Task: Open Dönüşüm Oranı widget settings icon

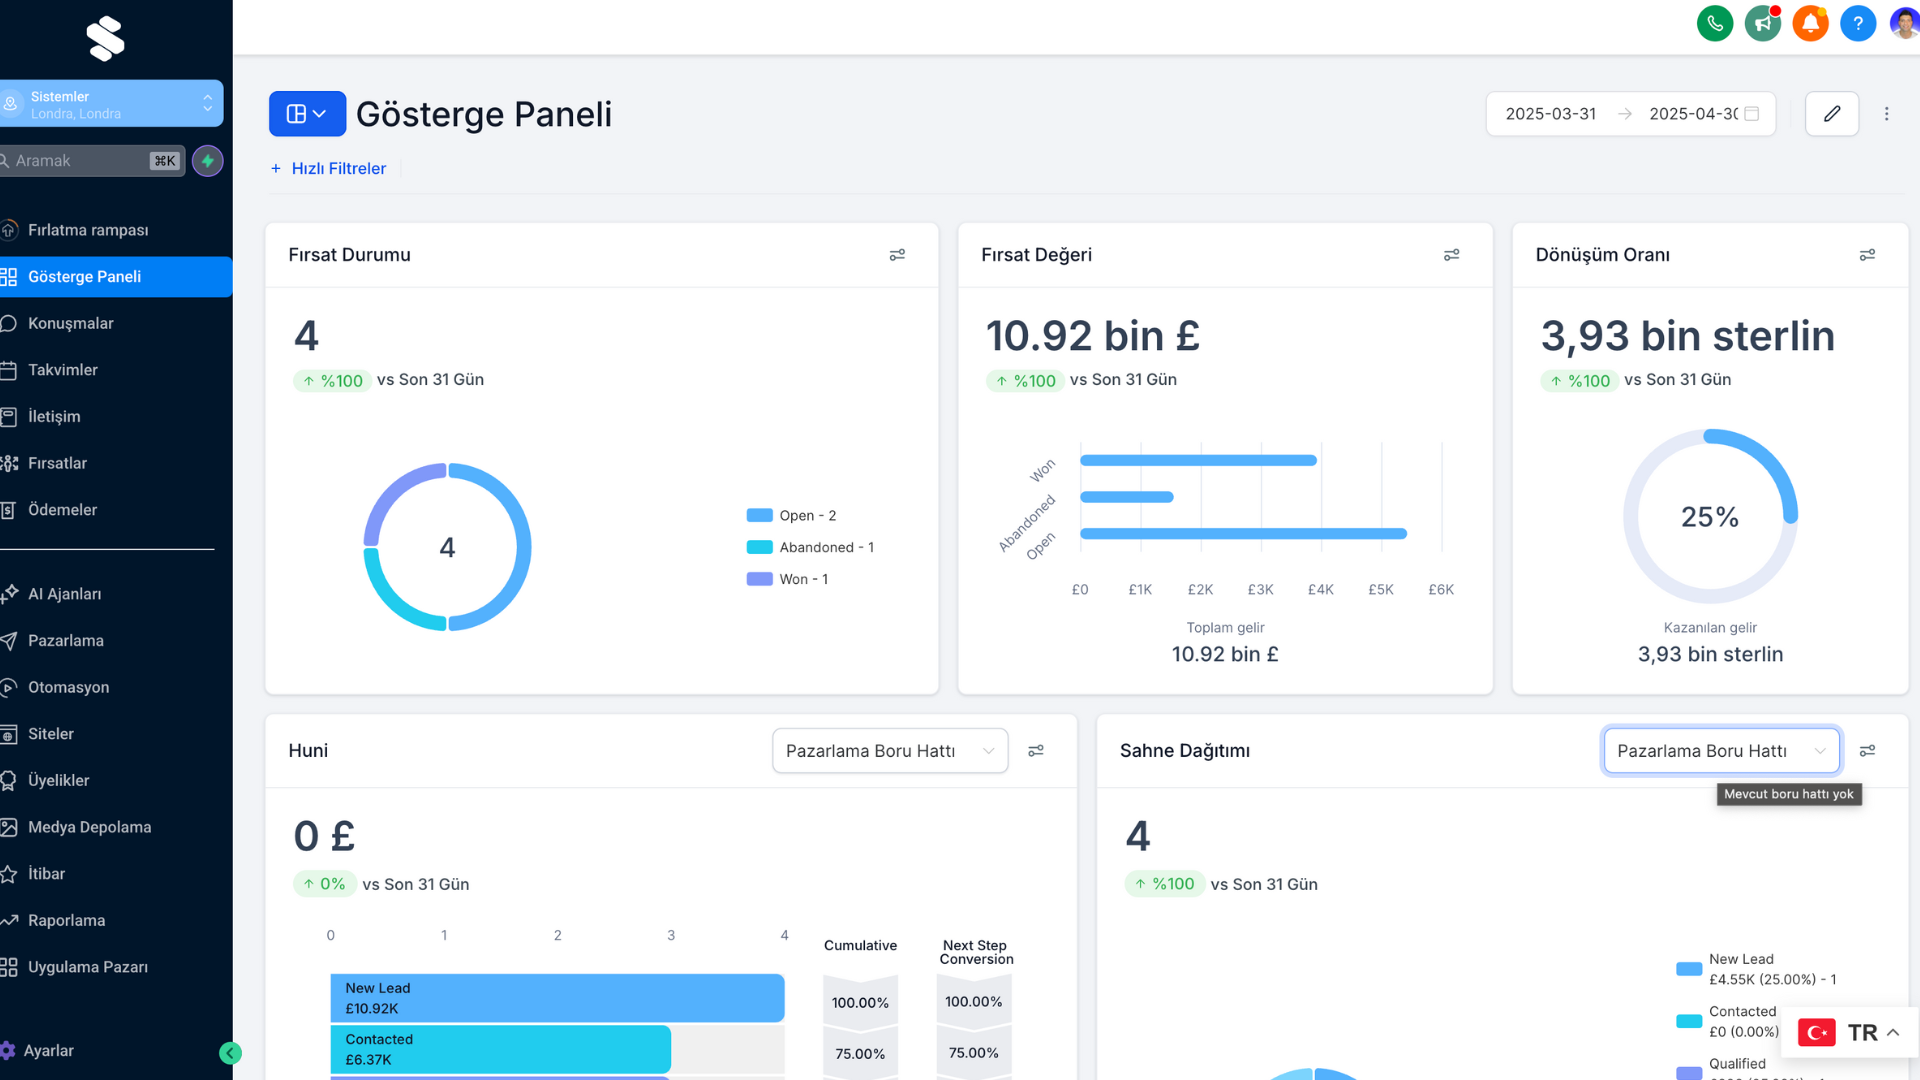Action: 1867,255
